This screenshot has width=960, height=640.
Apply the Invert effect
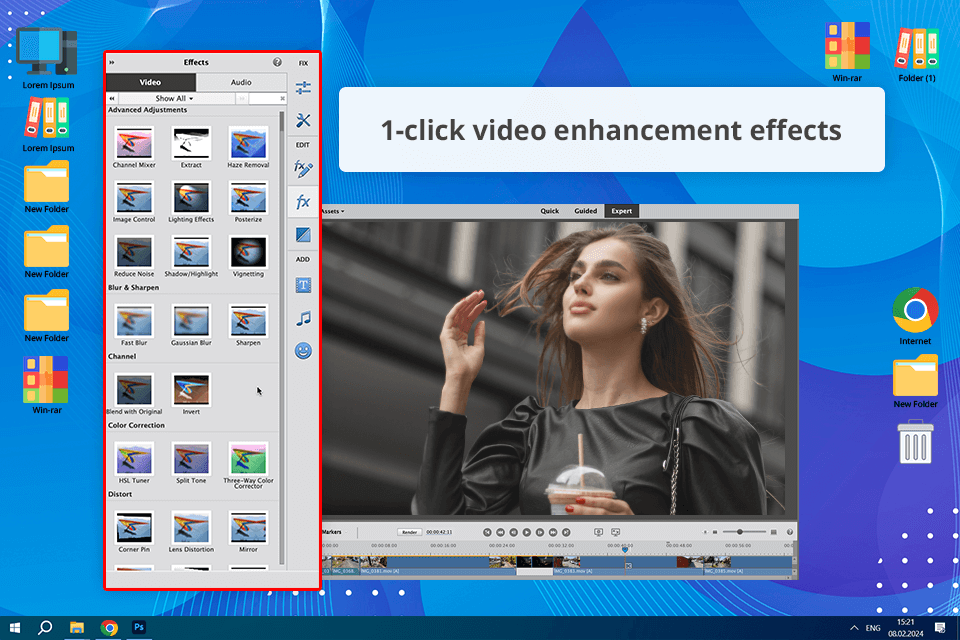coord(191,394)
